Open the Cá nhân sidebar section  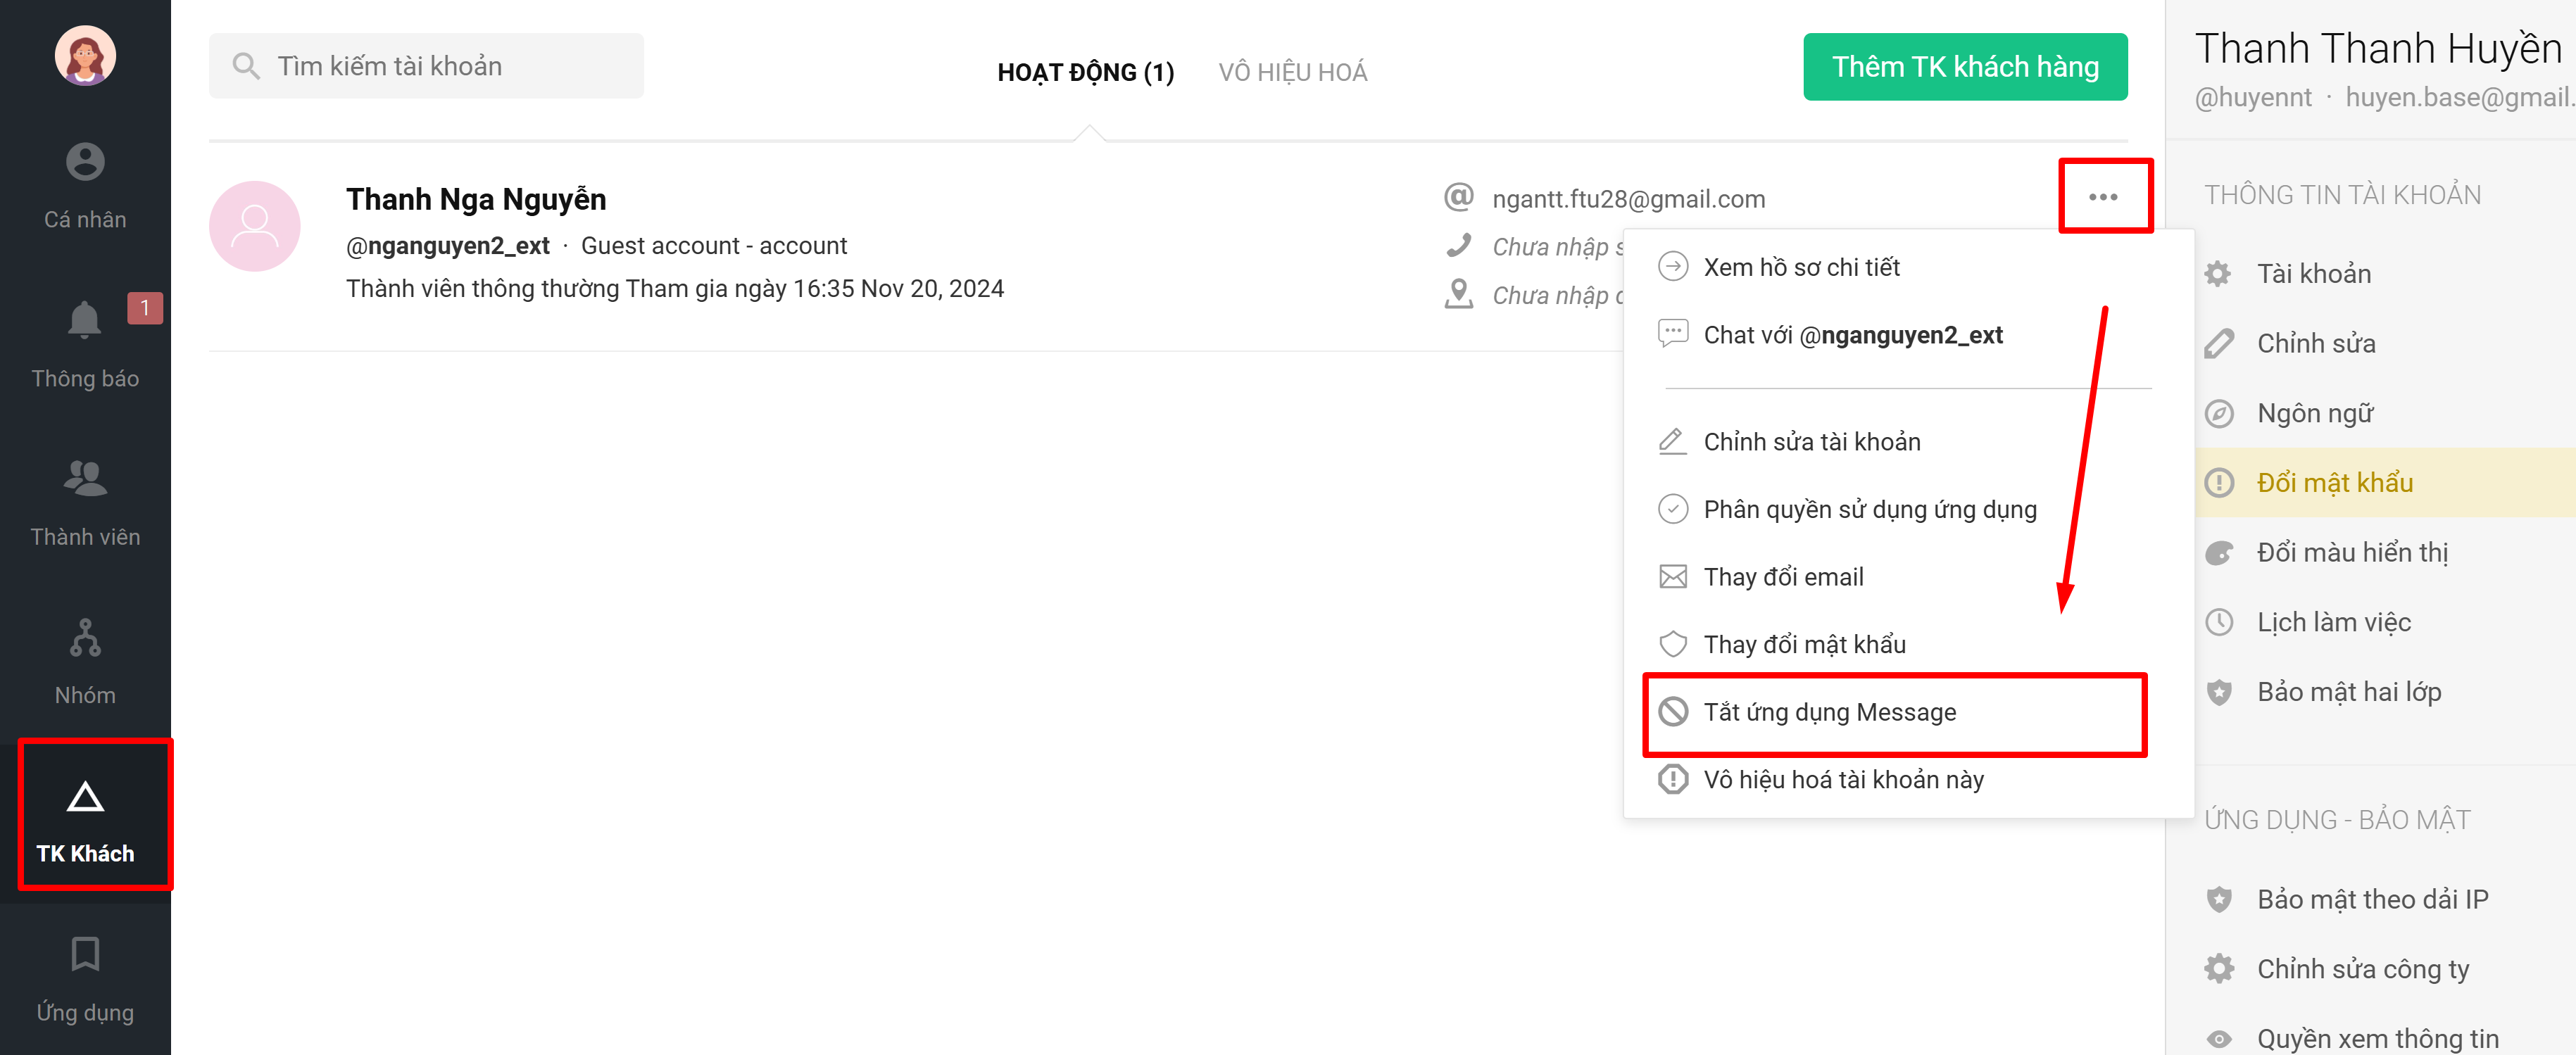click(85, 186)
